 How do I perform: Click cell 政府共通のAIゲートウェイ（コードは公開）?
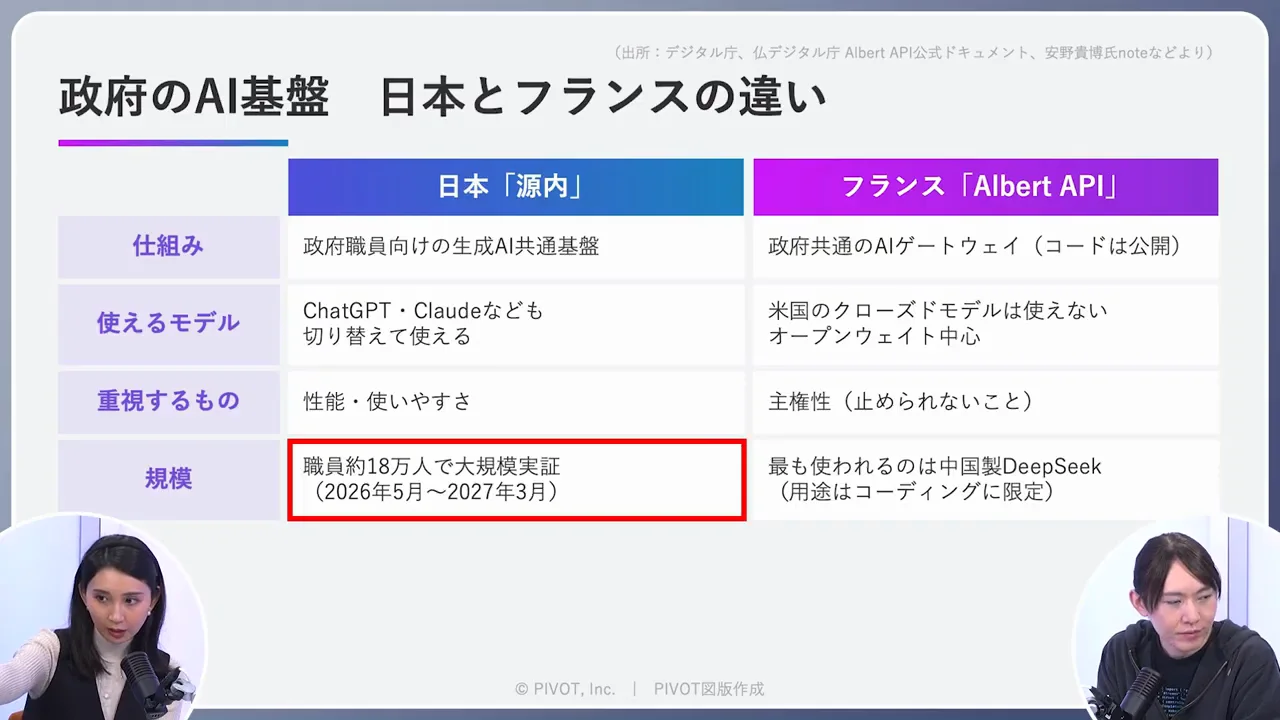pos(985,246)
